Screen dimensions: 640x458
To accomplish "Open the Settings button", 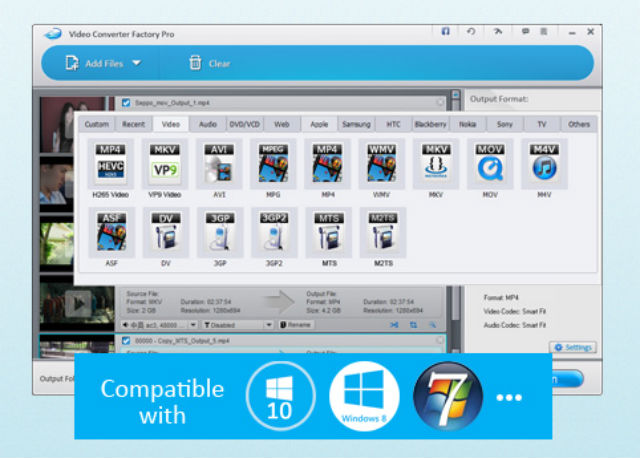I will (x=573, y=347).
